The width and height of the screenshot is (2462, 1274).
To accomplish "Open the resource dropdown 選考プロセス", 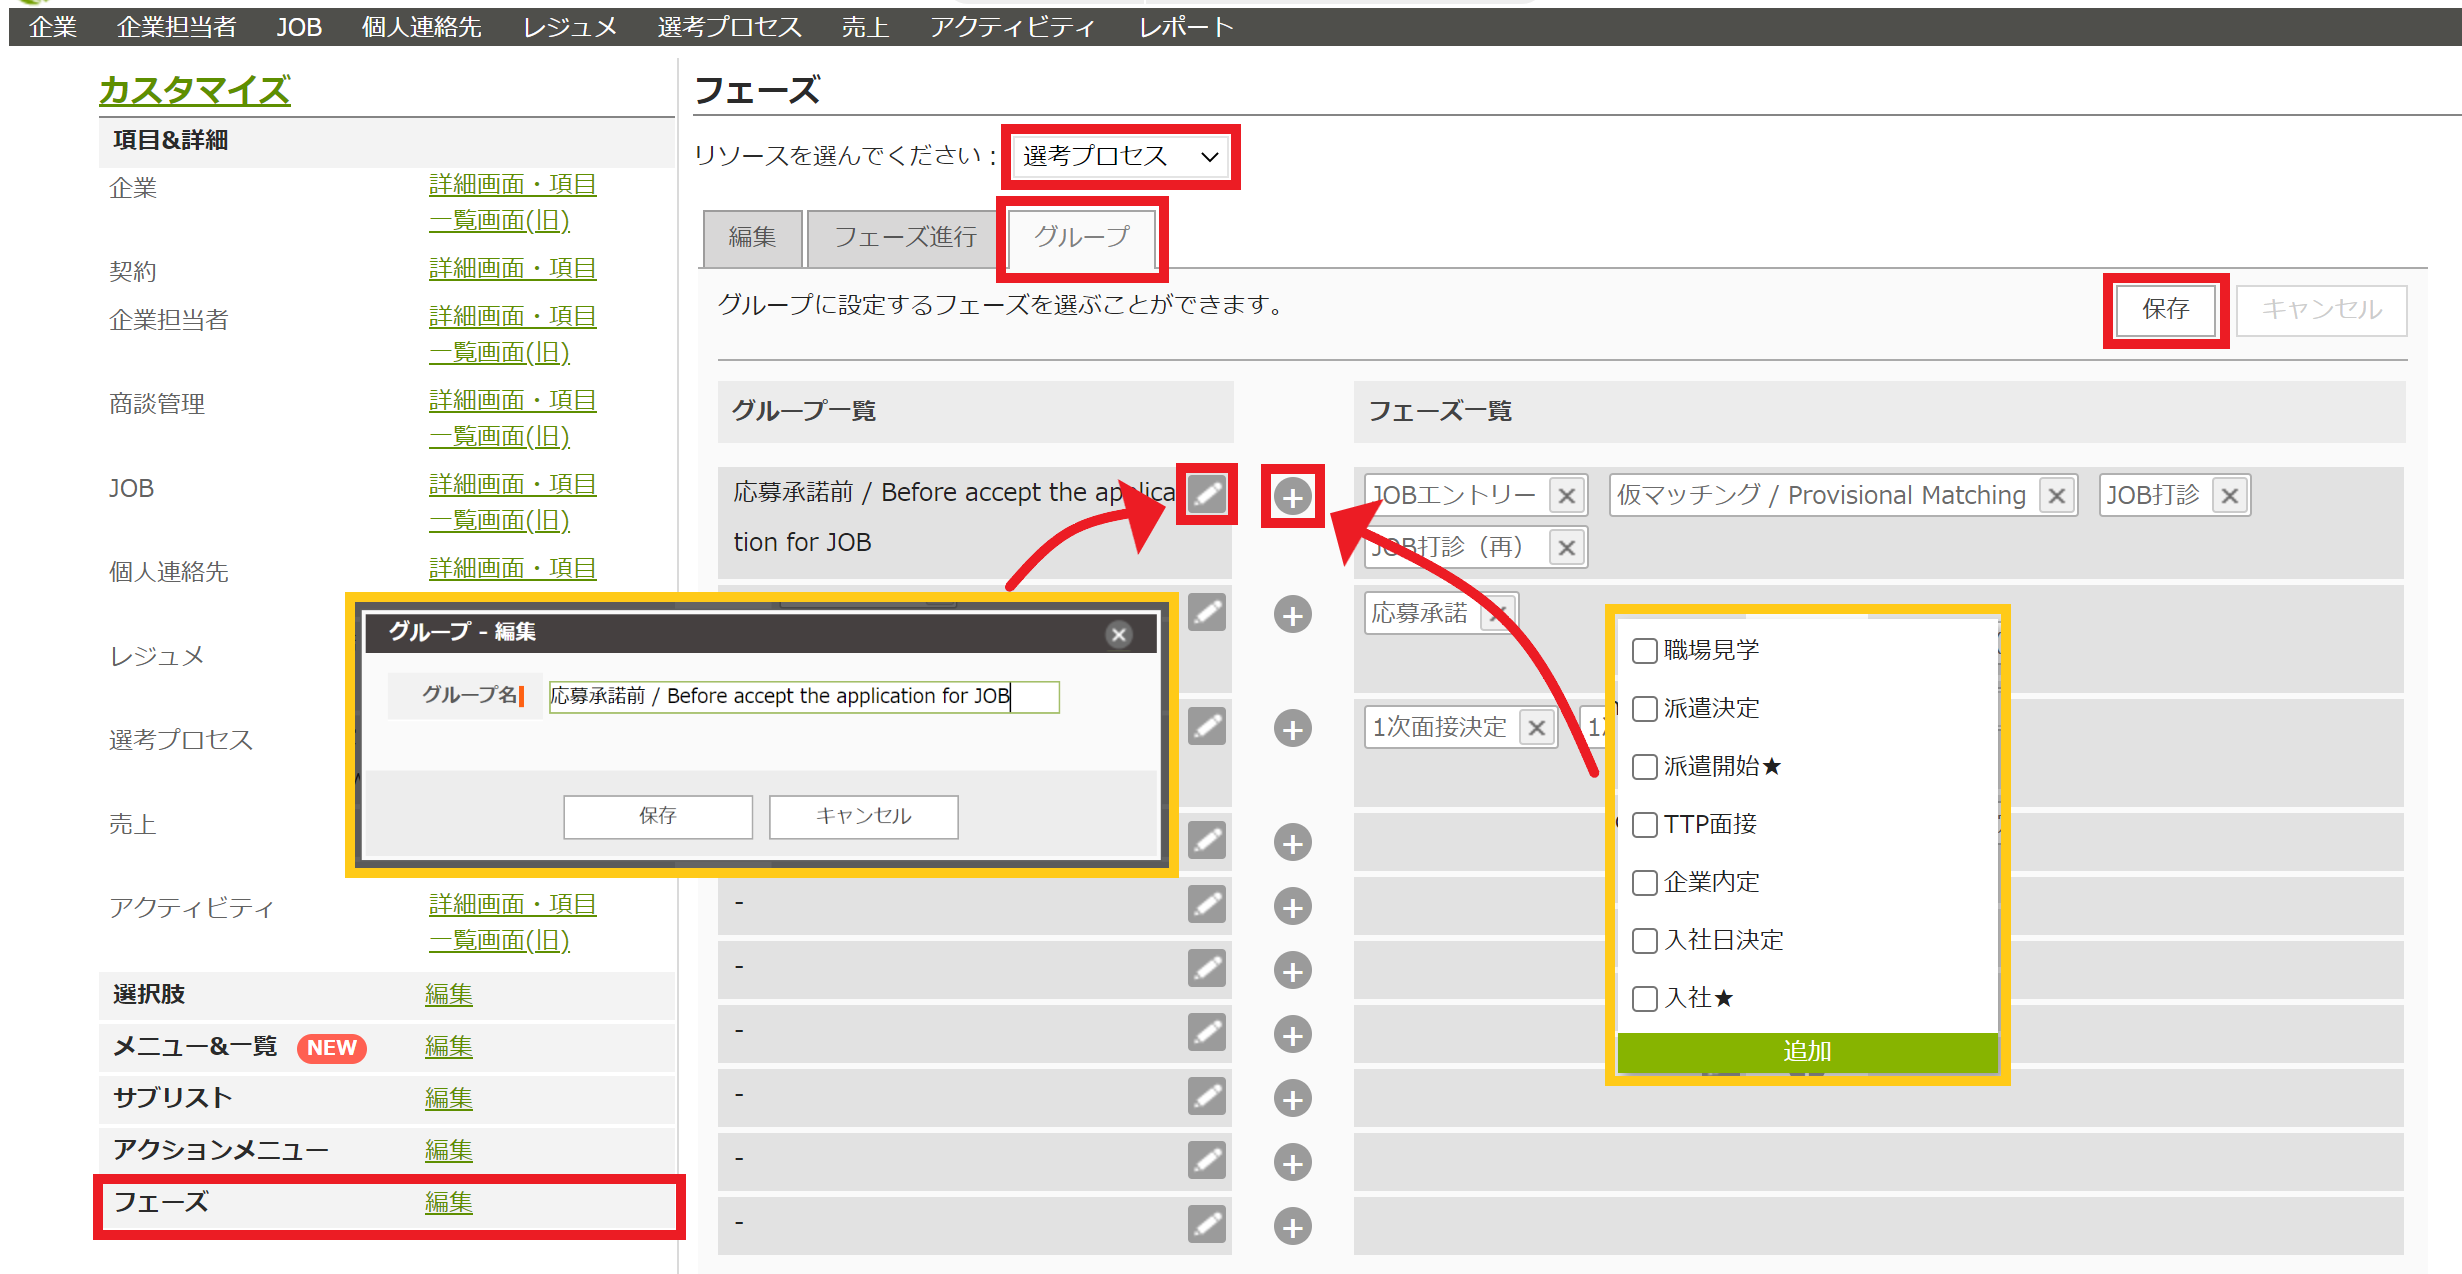I will click(1120, 156).
